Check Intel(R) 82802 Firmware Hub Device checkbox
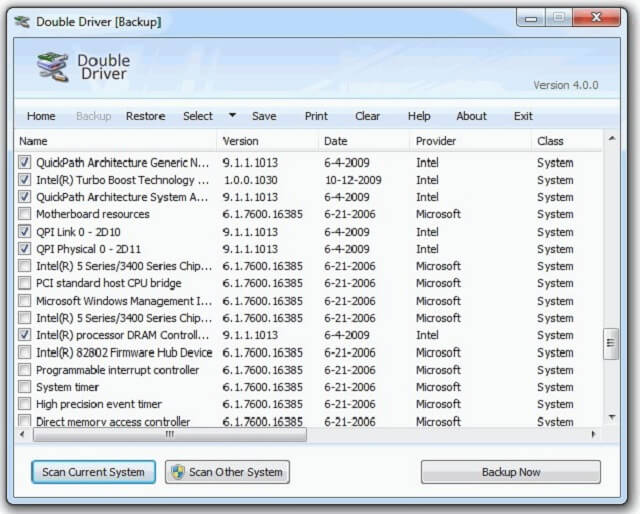 coord(24,352)
